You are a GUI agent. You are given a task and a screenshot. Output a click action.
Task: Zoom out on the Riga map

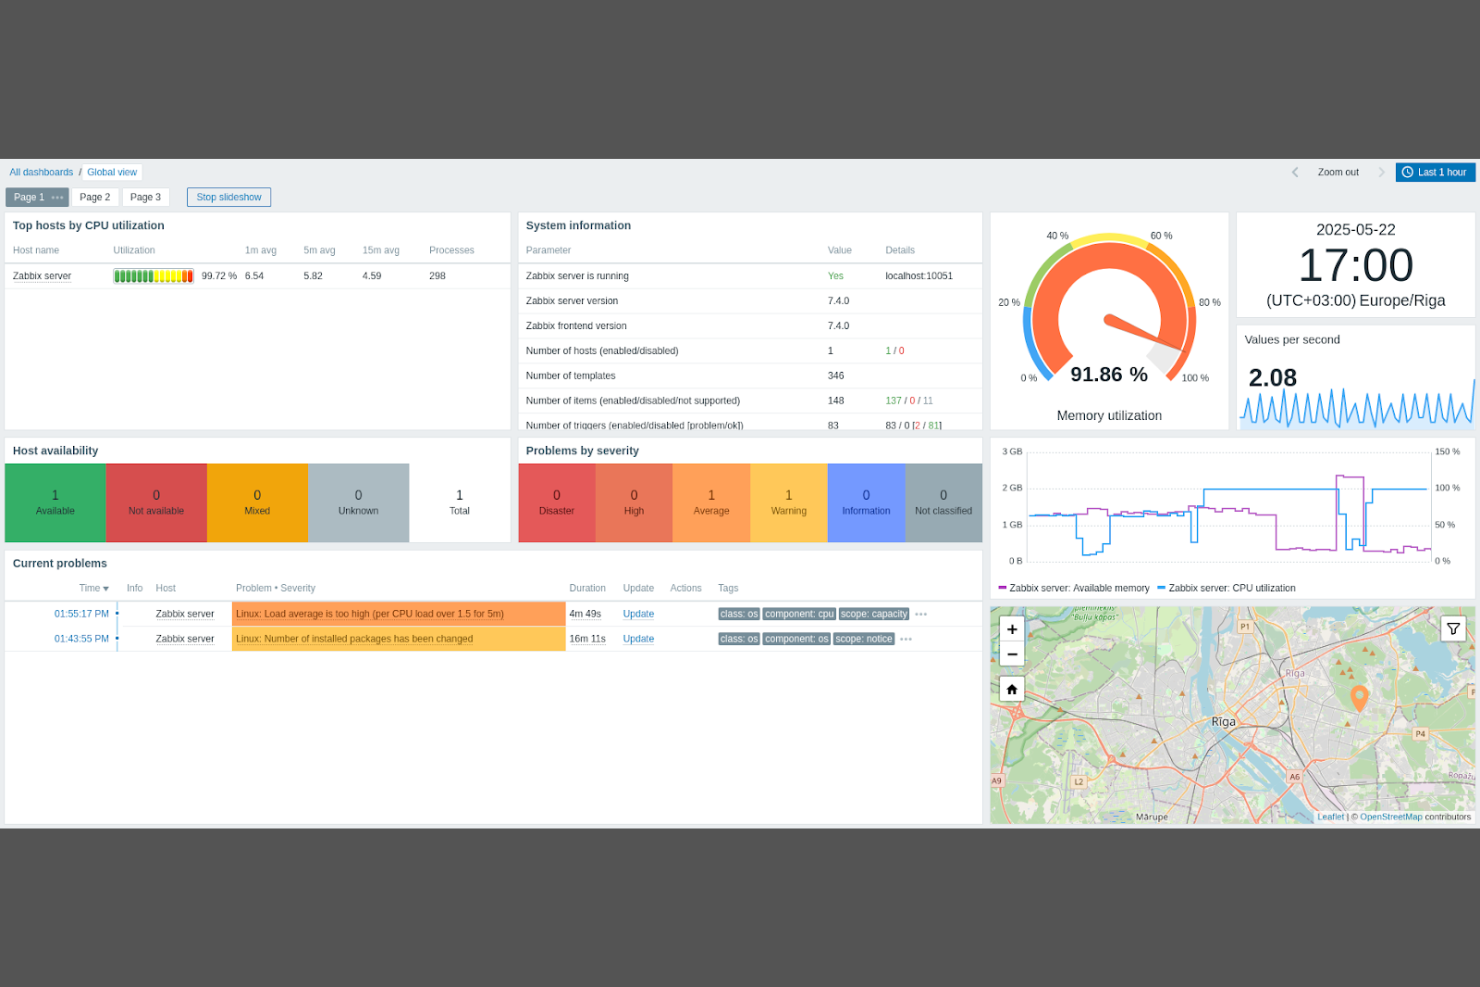pos(1011,654)
